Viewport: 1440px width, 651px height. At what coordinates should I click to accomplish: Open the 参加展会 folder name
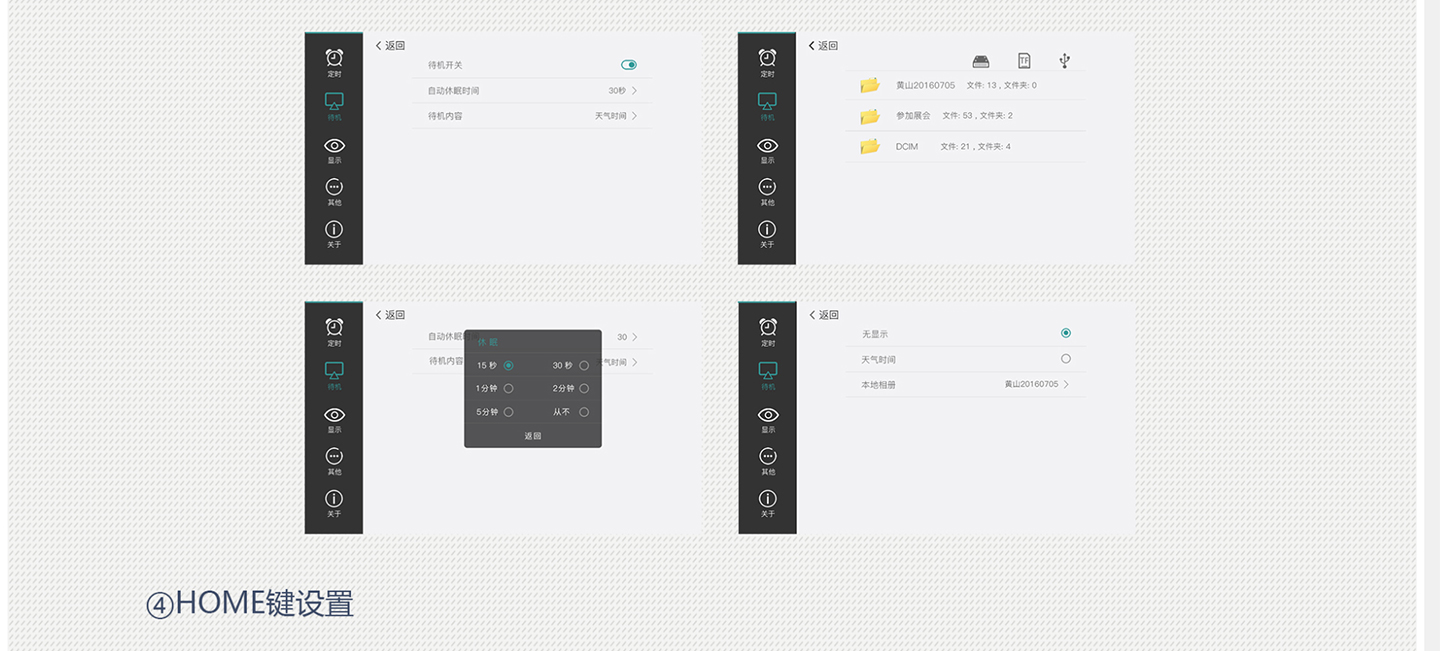(913, 116)
